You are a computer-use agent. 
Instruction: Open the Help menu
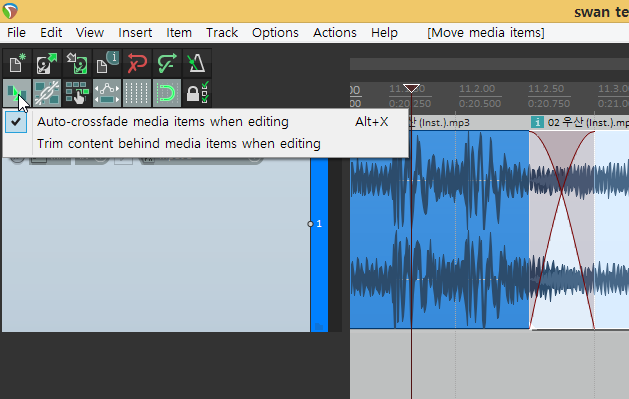(x=384, y=32)
